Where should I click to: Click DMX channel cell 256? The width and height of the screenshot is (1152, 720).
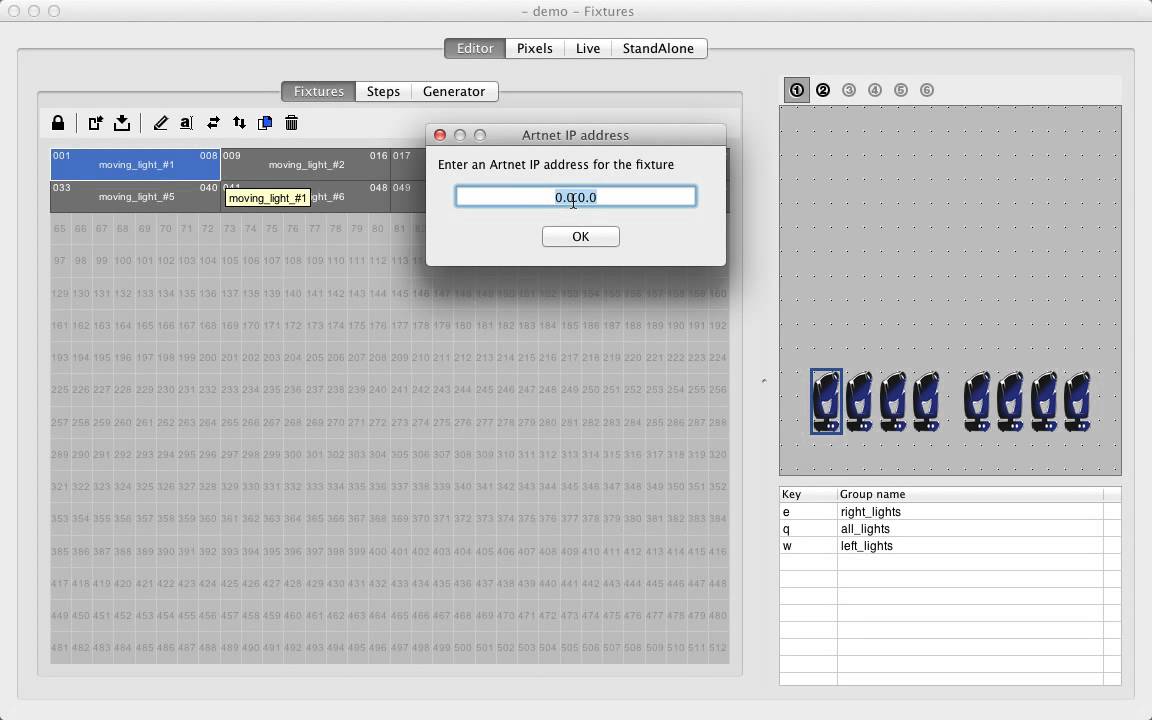point(718,389)
